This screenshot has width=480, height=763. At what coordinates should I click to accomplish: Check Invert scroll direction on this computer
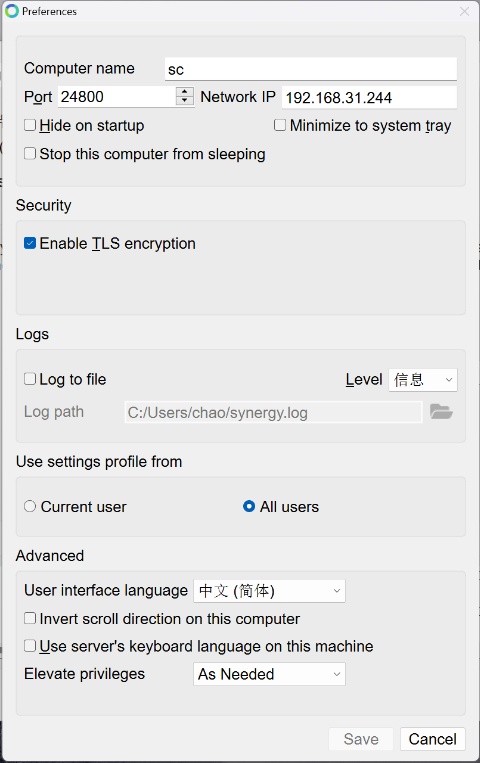(30, 618)
